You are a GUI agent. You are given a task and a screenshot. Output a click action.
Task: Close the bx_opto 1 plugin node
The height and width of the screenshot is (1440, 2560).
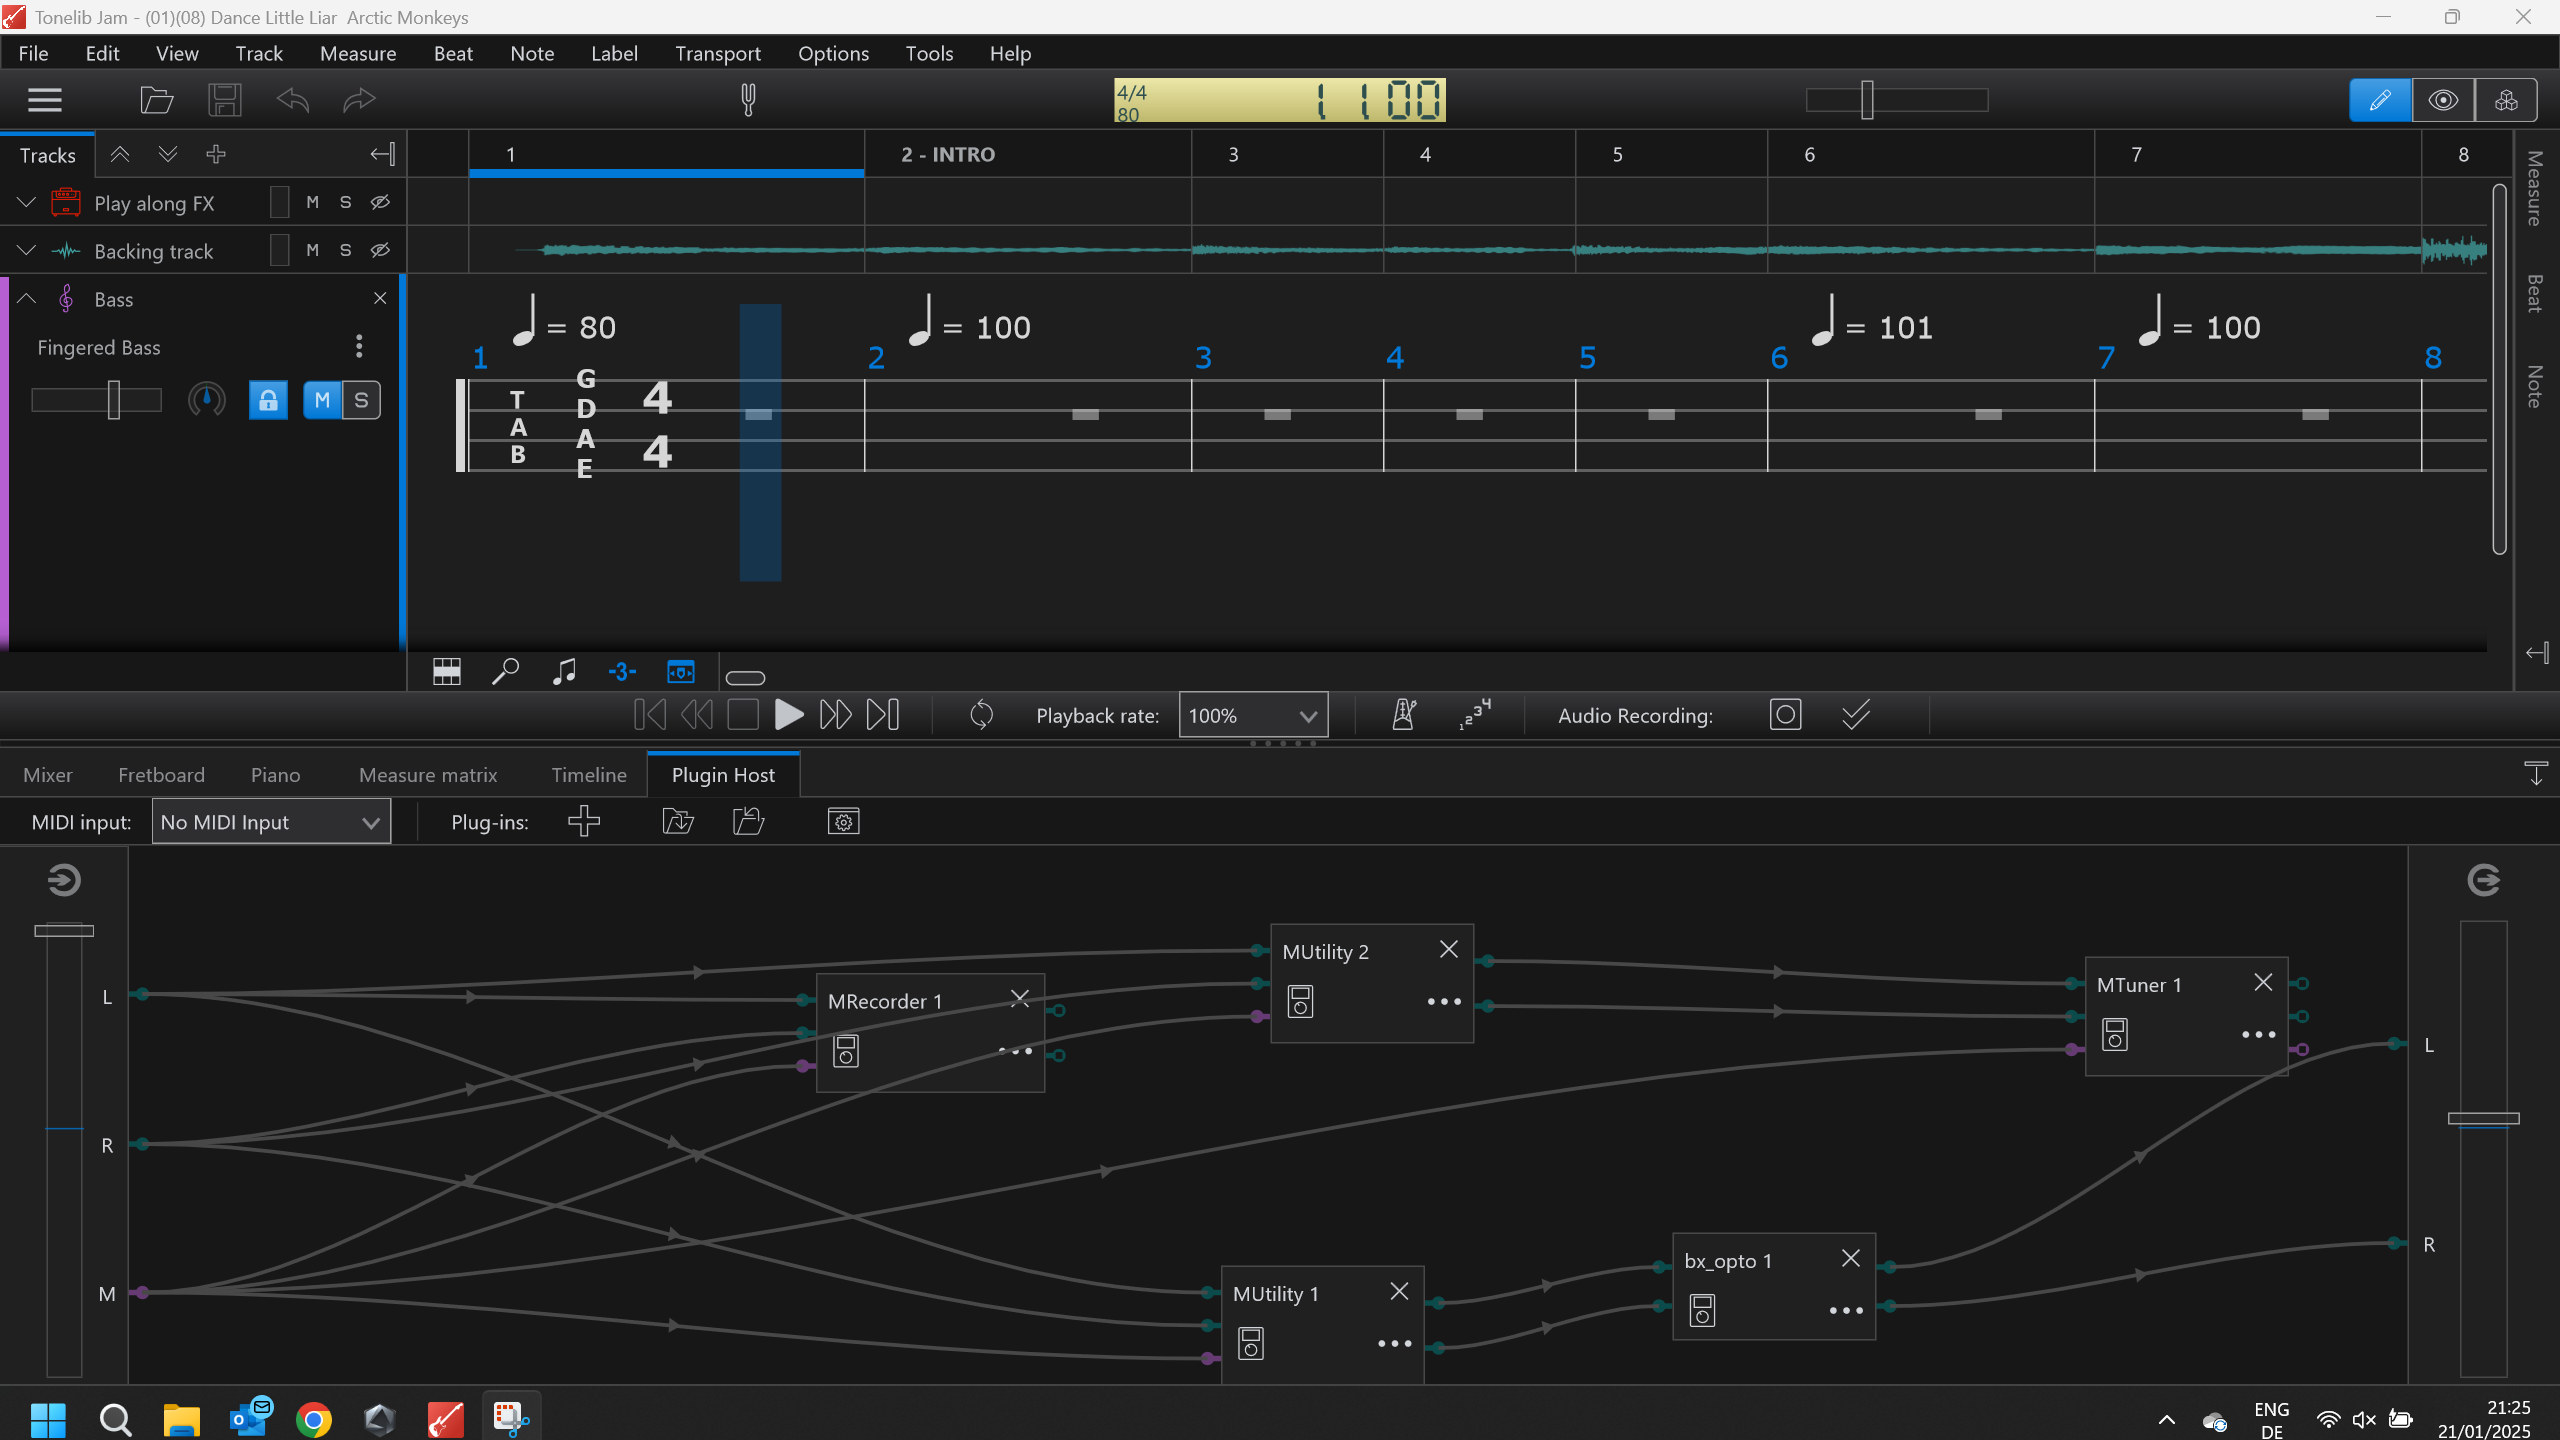point(1851,1258)
